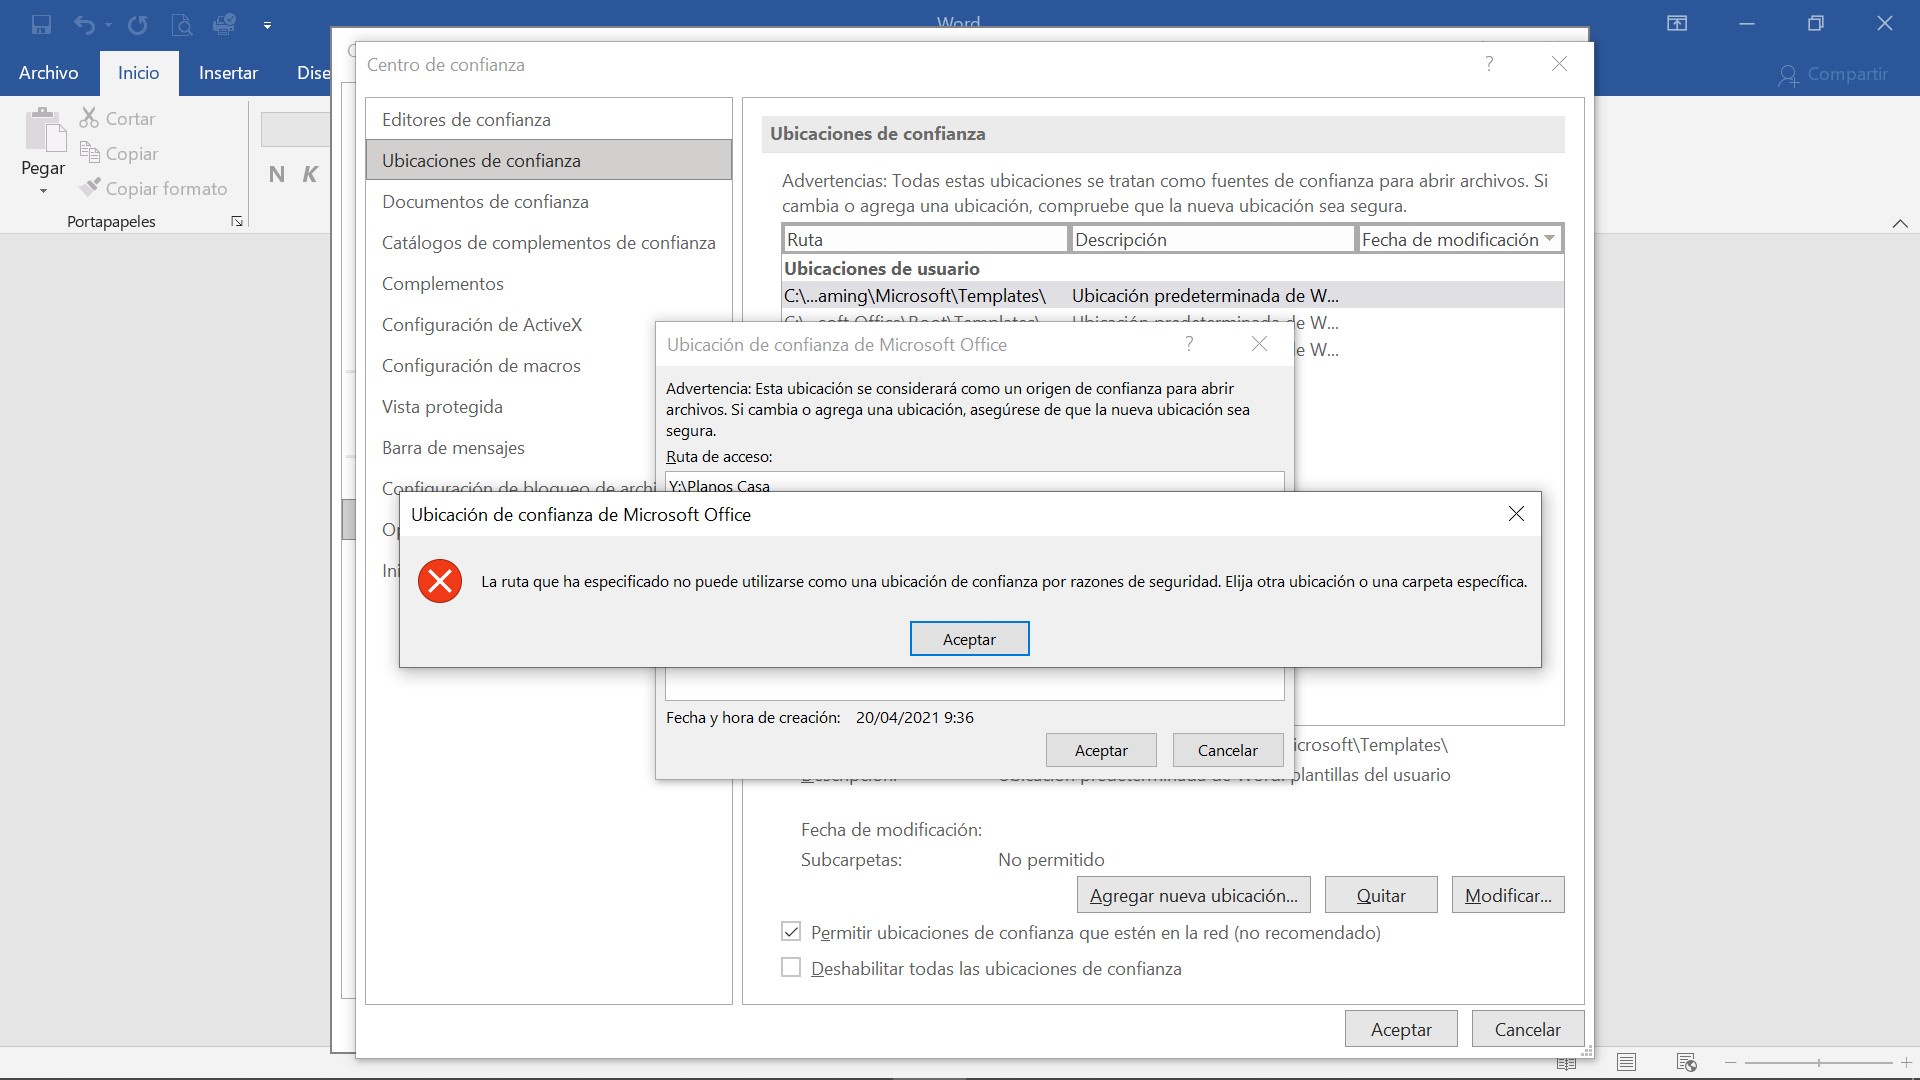Expand the Pegar dropdown arrow
This screenshot has height=1080, width=1920.
point(43,191)
